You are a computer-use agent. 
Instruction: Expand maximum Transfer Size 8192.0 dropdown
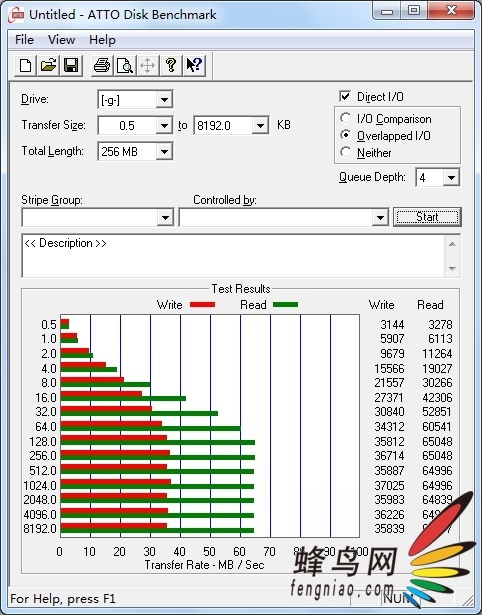pos(260,126)
